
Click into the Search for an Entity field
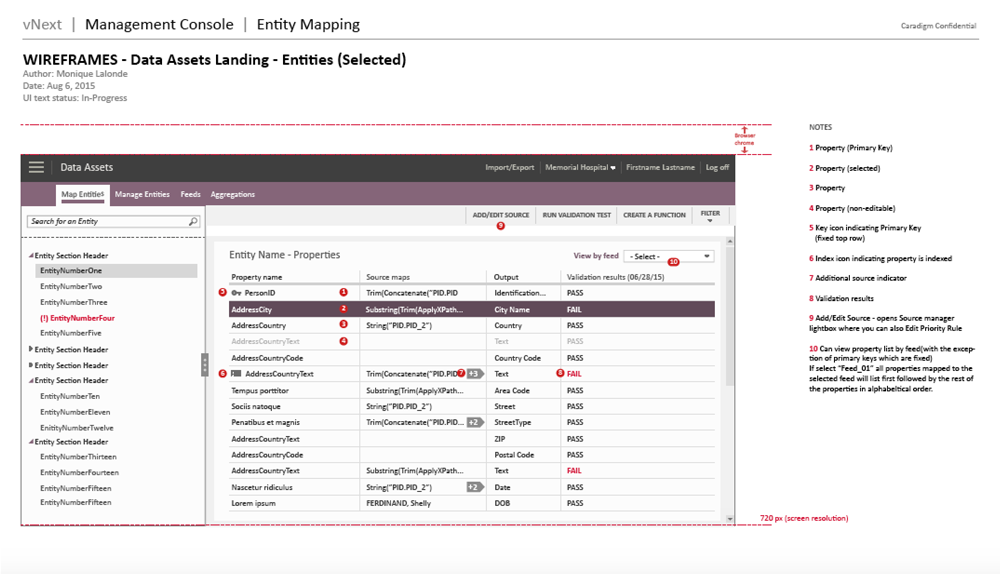[x=105, y=221]
